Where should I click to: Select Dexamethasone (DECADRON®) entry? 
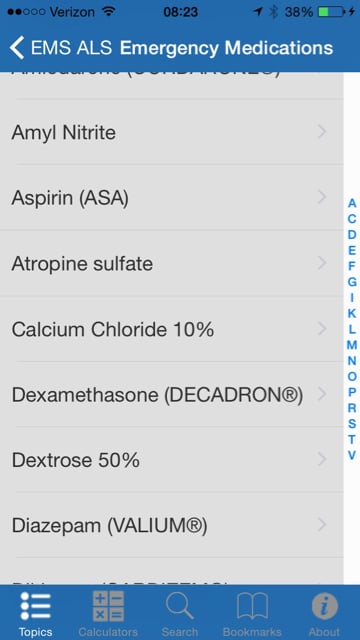[x=172, y=395]
